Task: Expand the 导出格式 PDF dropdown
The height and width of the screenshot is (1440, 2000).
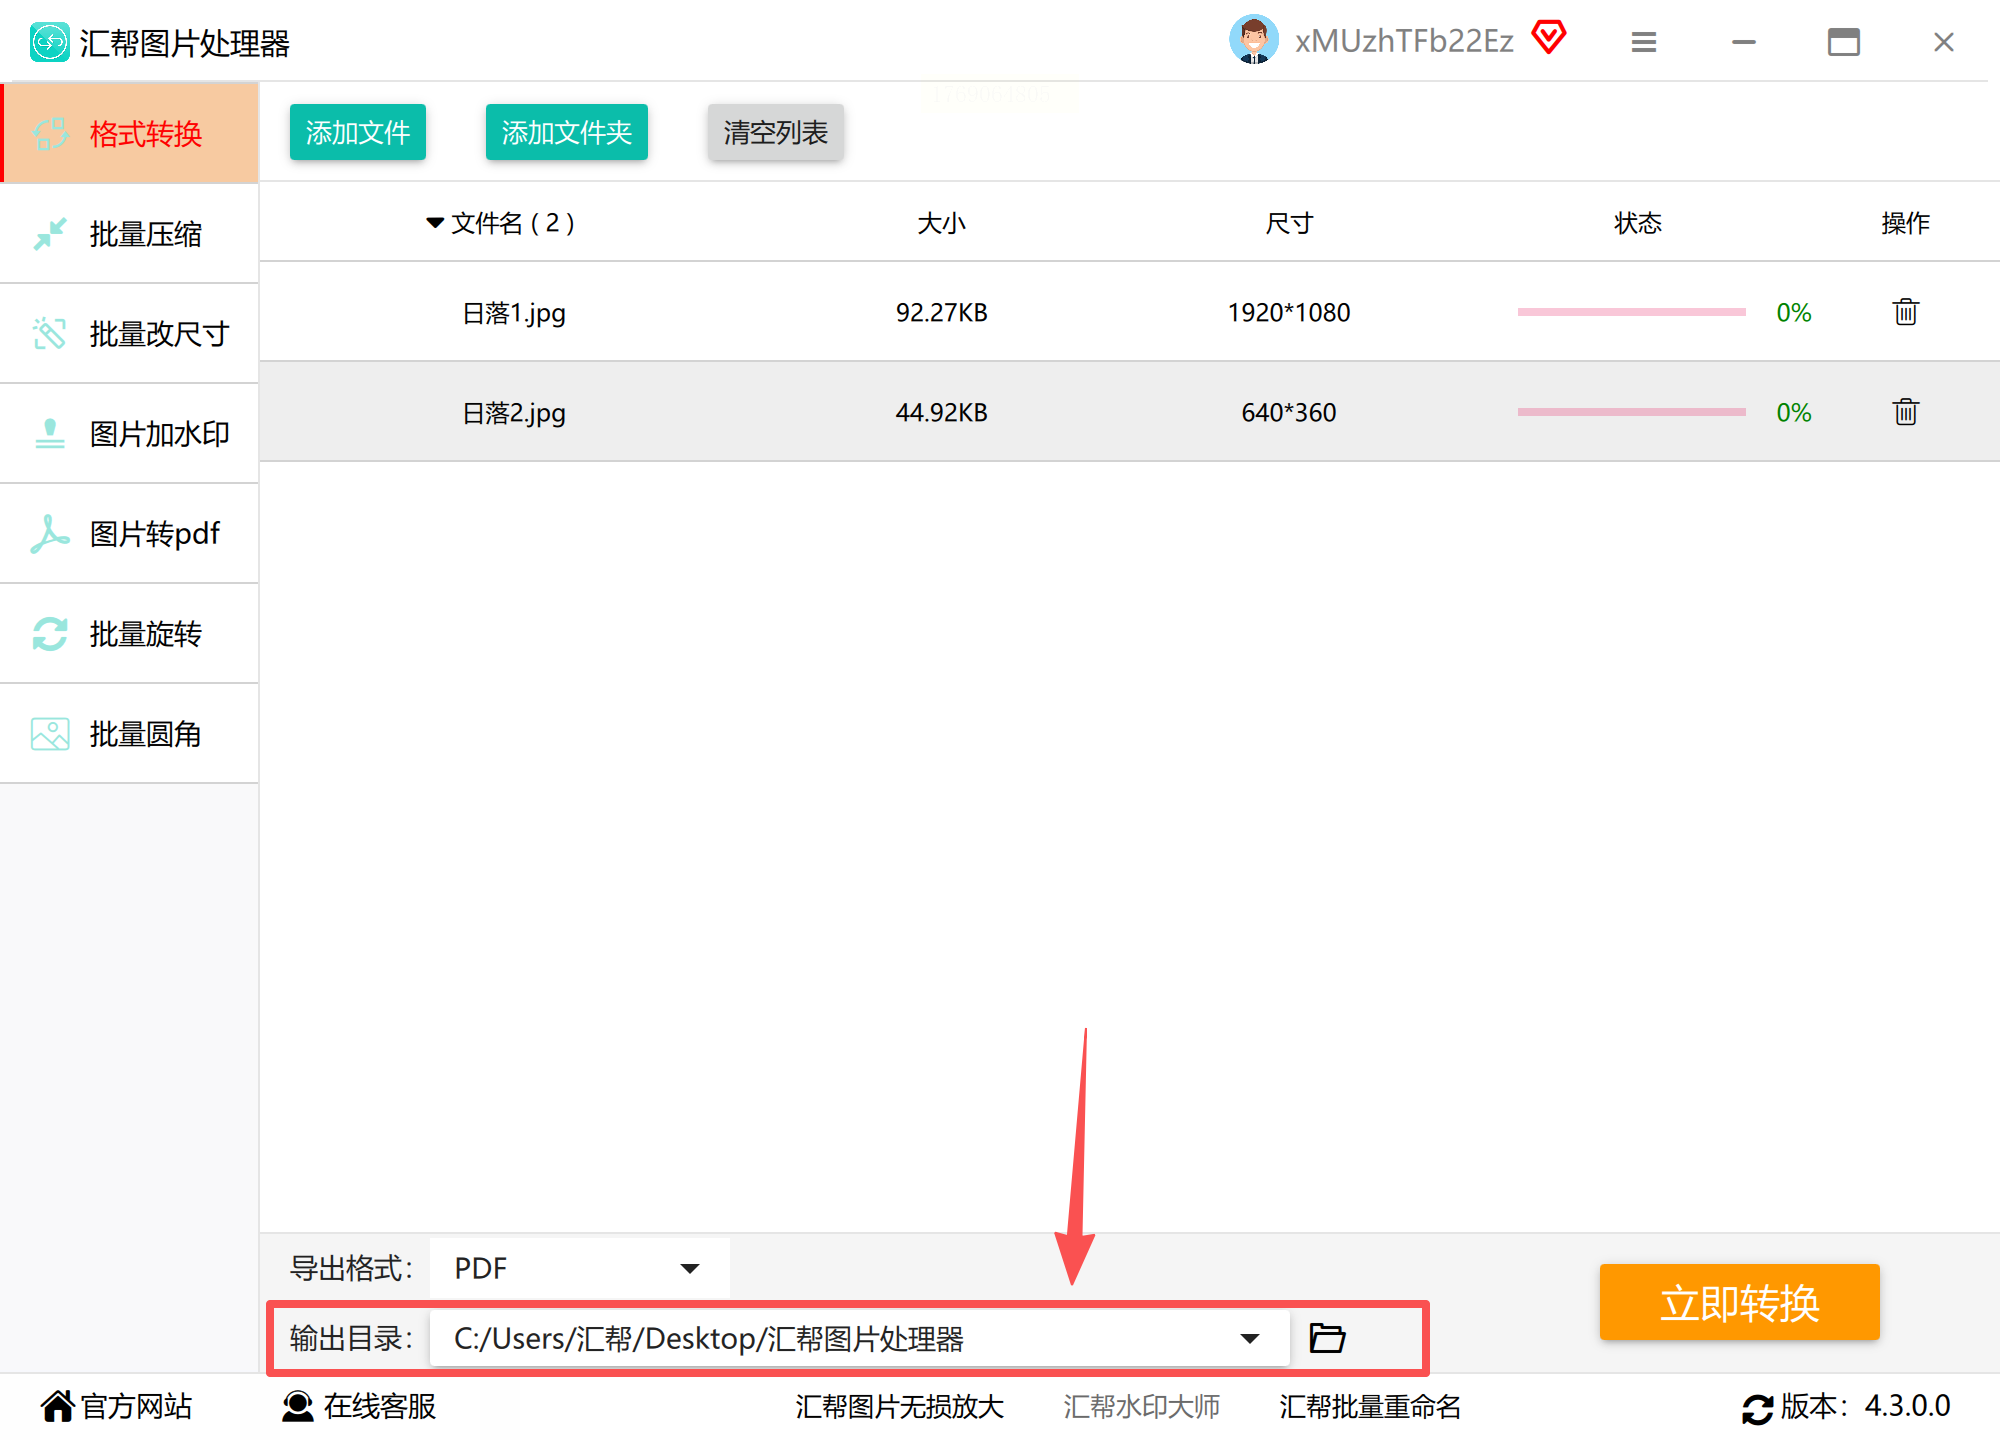Action: [689, 1268]
